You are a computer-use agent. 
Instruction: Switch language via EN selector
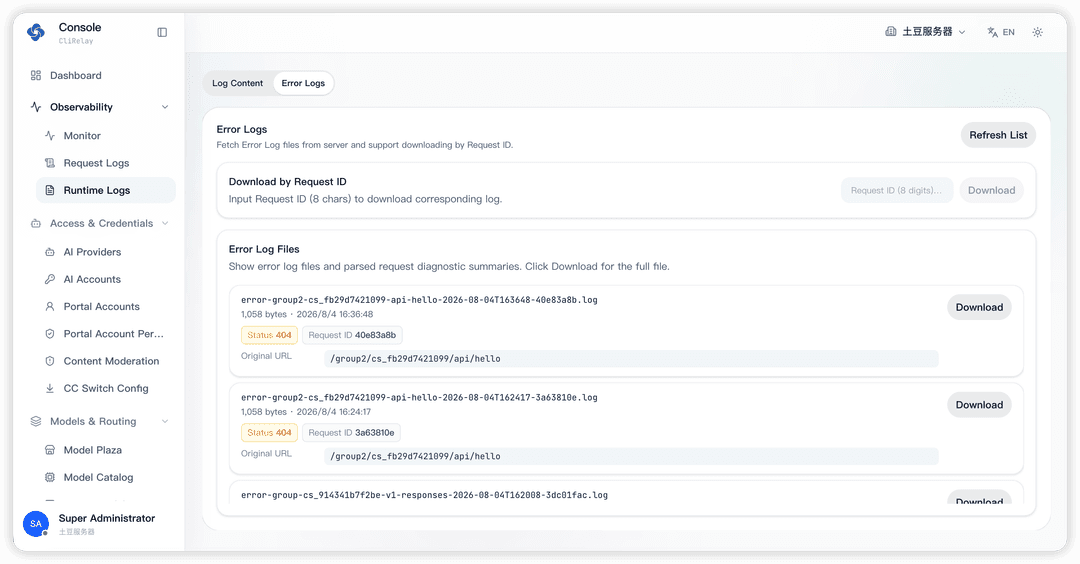1001,32
